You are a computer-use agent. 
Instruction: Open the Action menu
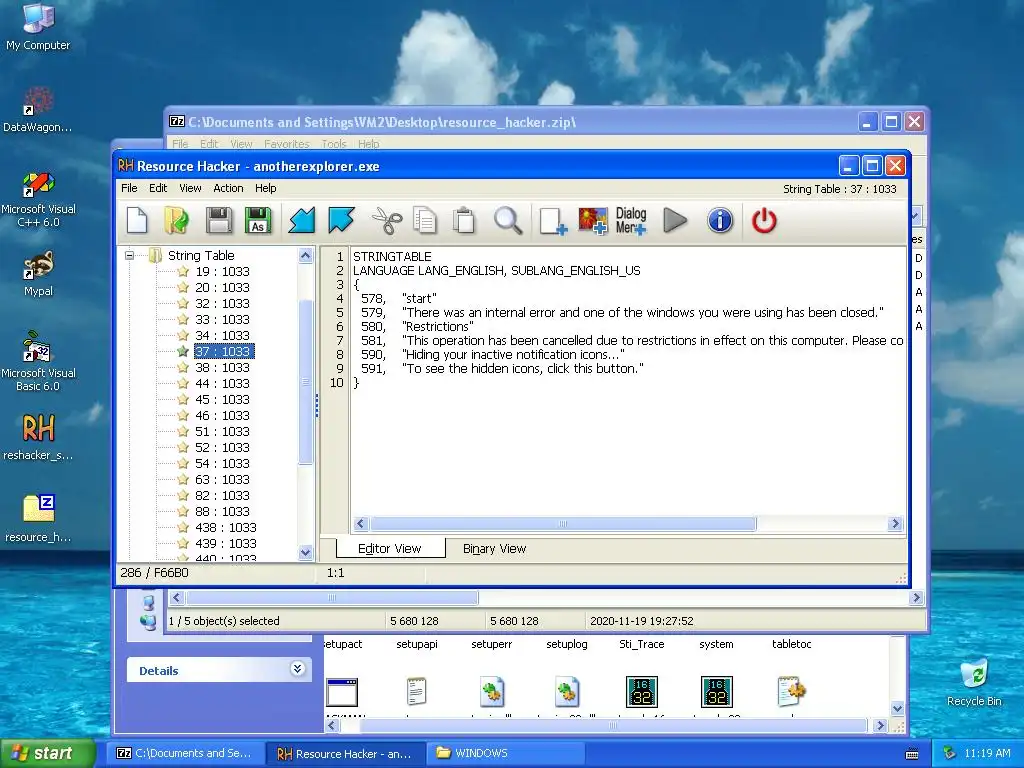point(228,188)
